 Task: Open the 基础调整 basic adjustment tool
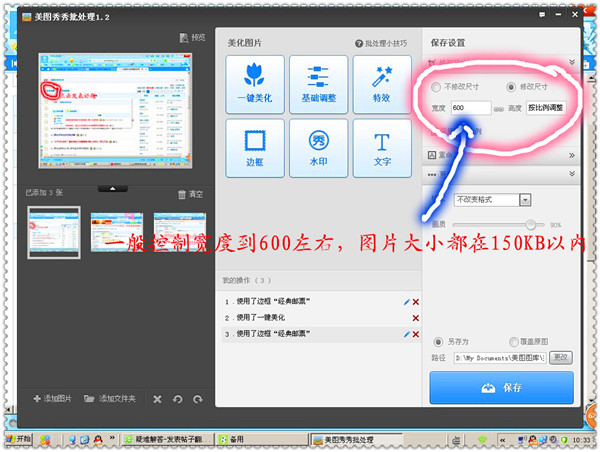318,85
